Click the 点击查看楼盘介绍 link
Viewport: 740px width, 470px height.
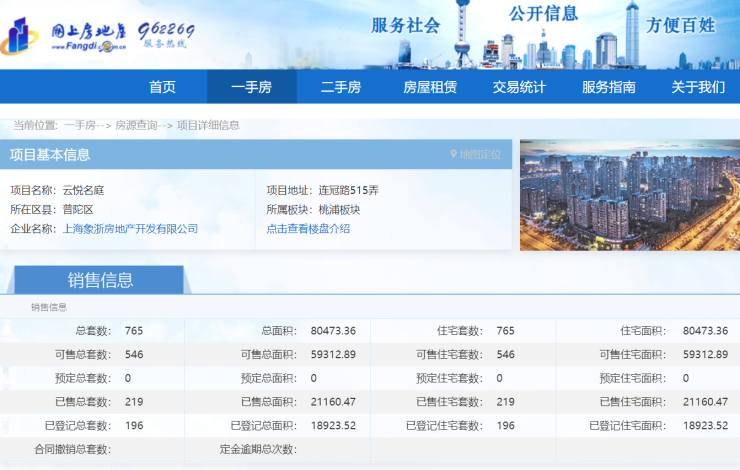click(x=308, y=229)
